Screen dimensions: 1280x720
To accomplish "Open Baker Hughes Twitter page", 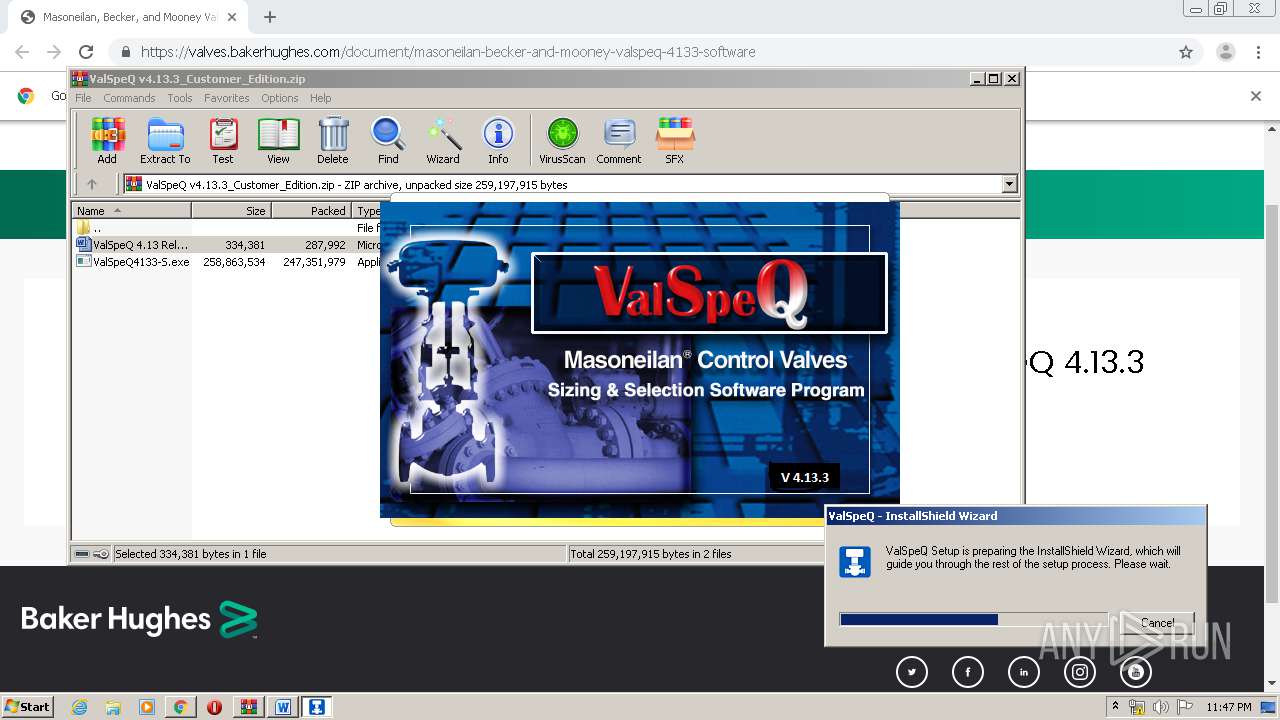I will pyautogui.click(x=912, y=672).
